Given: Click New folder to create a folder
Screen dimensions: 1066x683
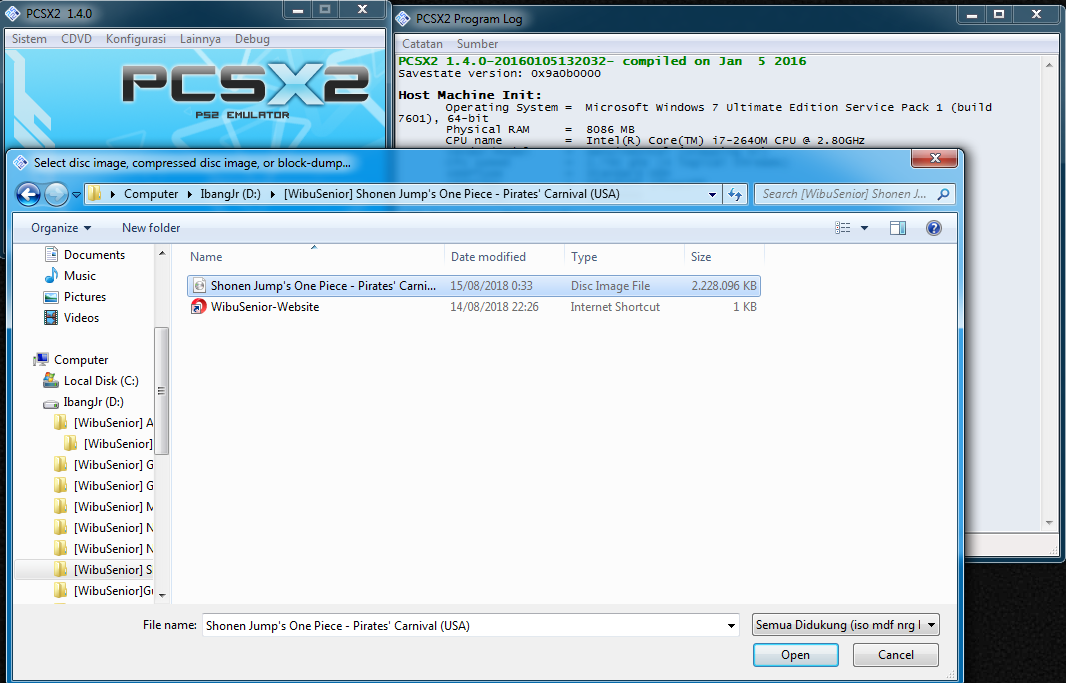Looking at the screenshot, I should click(x=150, y=227).
